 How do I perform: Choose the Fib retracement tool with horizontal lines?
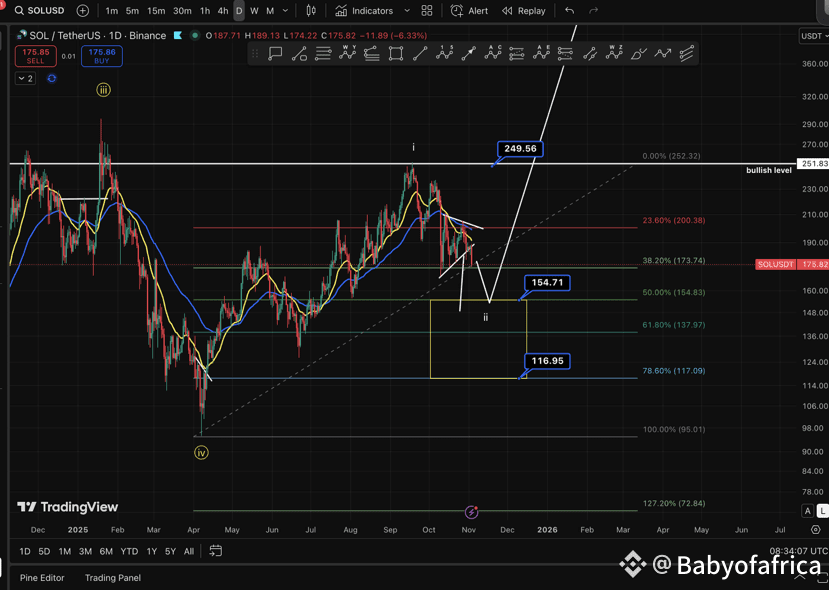[x=323, y=53]
